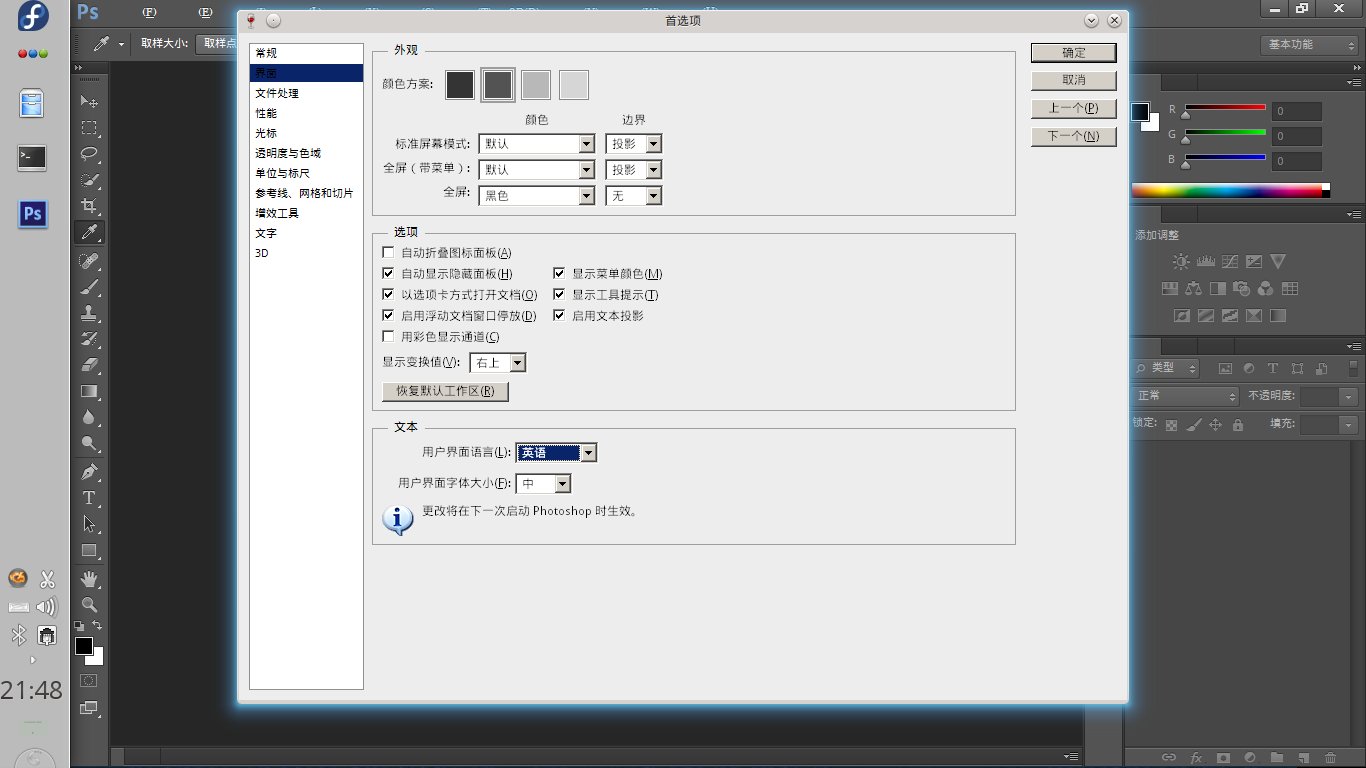The image size is (1366, 768).
Task: Open 全屏(带菜单) color dropdown
Action: [x=537, y=170]
